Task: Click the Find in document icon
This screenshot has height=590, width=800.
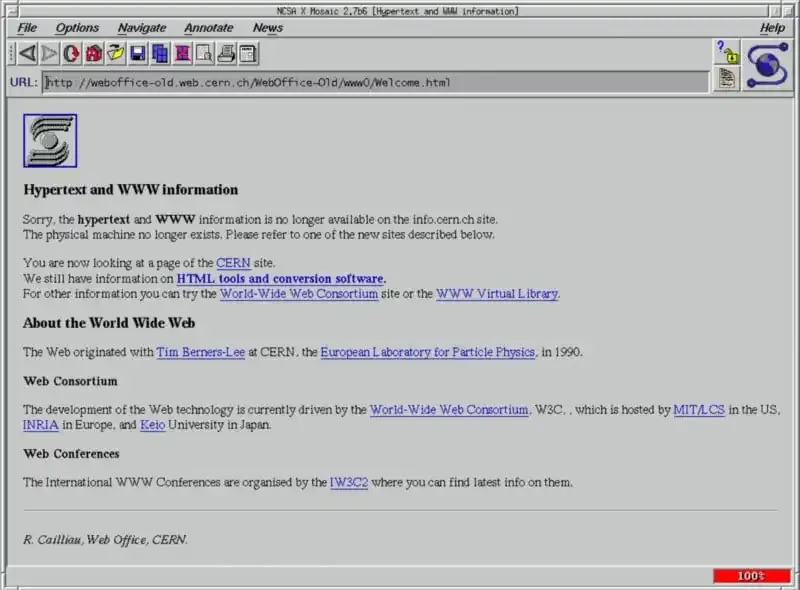Action: (203, 54)
